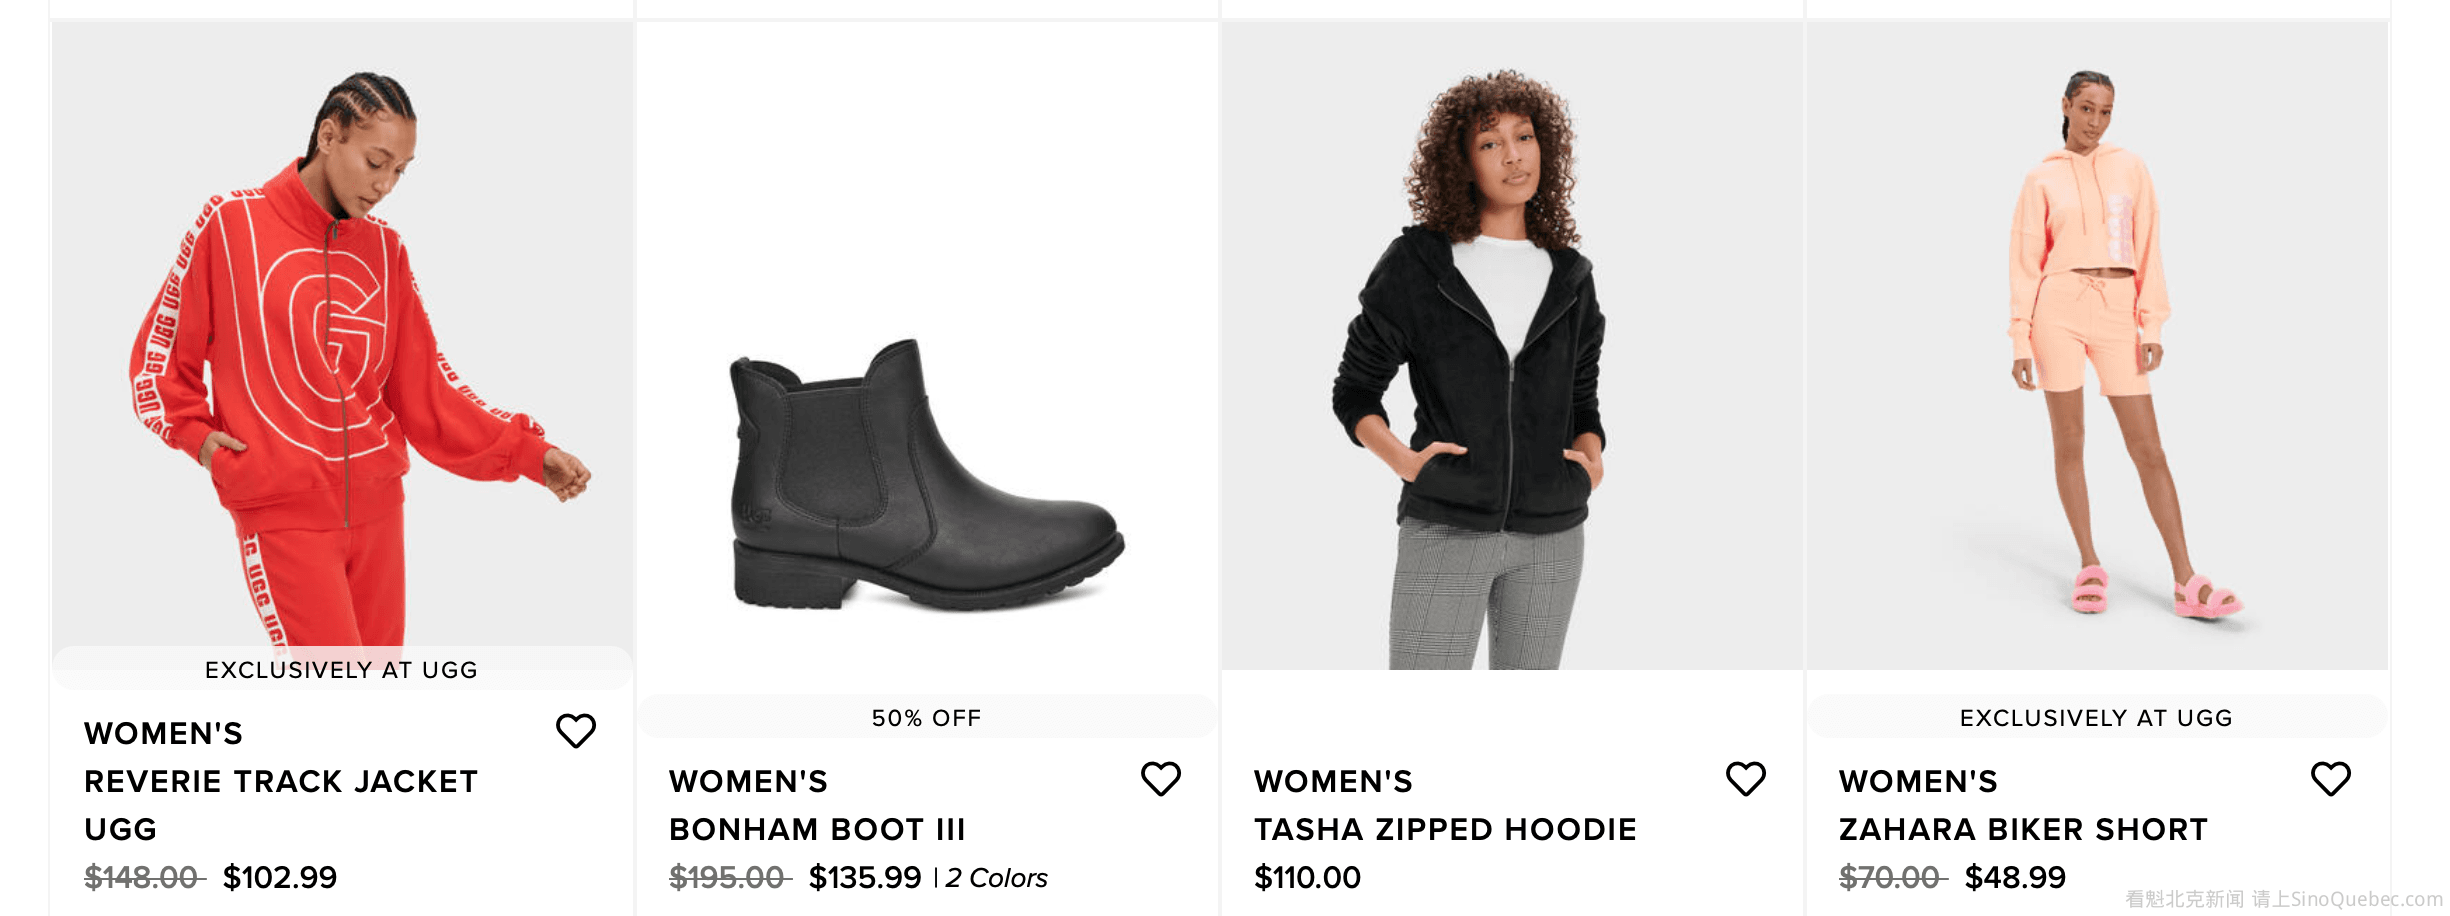Click the $135.99 boot sale price
2450x916 pixels.
tap(864, 878)
